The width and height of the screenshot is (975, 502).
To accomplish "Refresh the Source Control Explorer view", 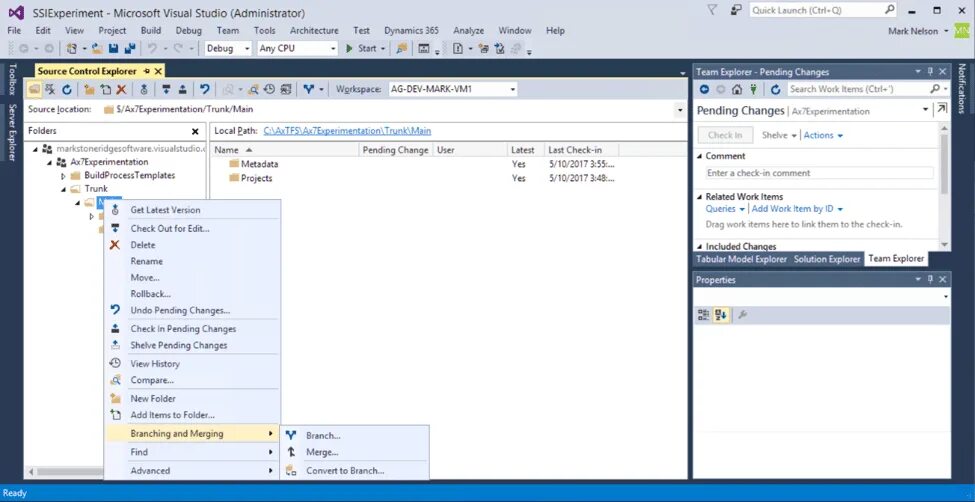I will point(67,90).
